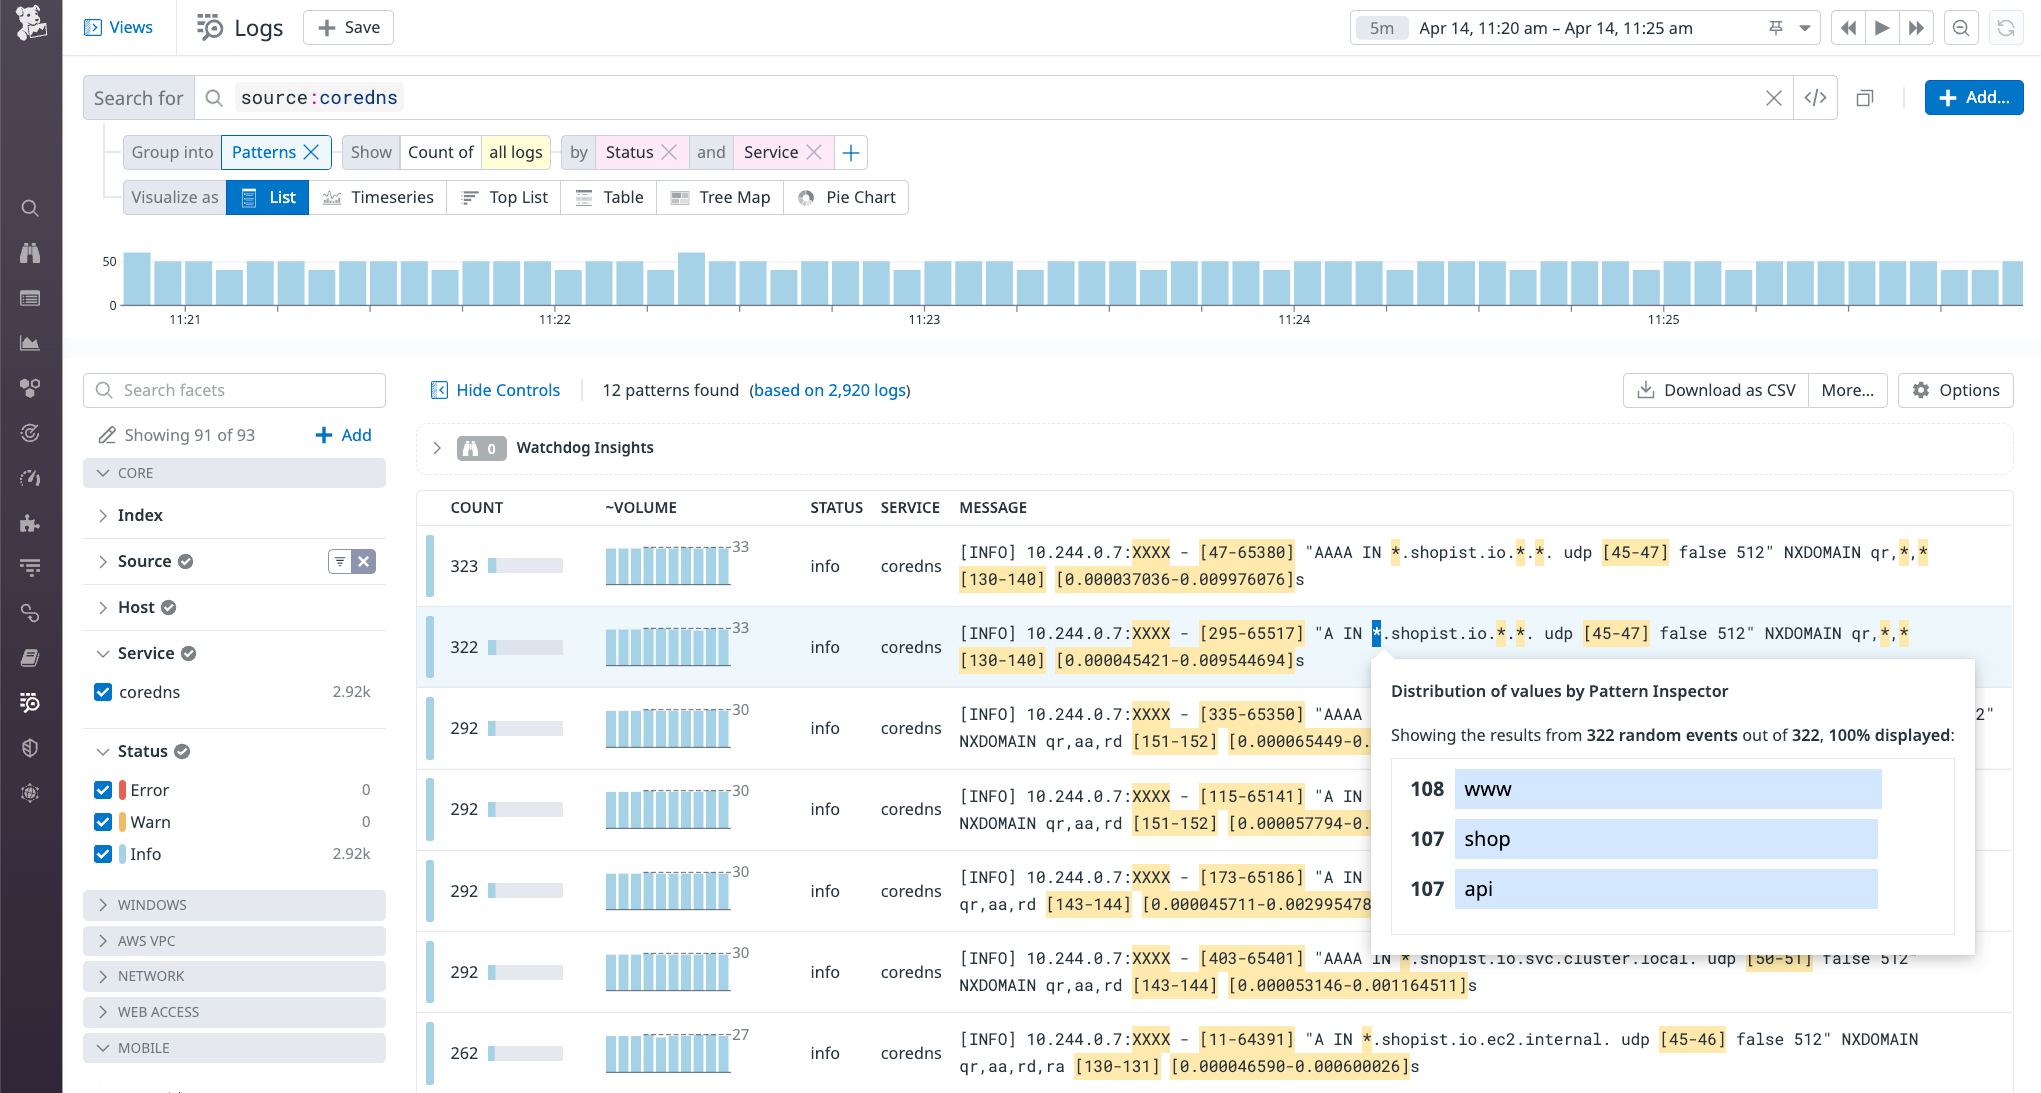Screen dimensions: 2041x1093
Task: Expand the Watchdog Insights panel
Action: click(x=437, y=448)
